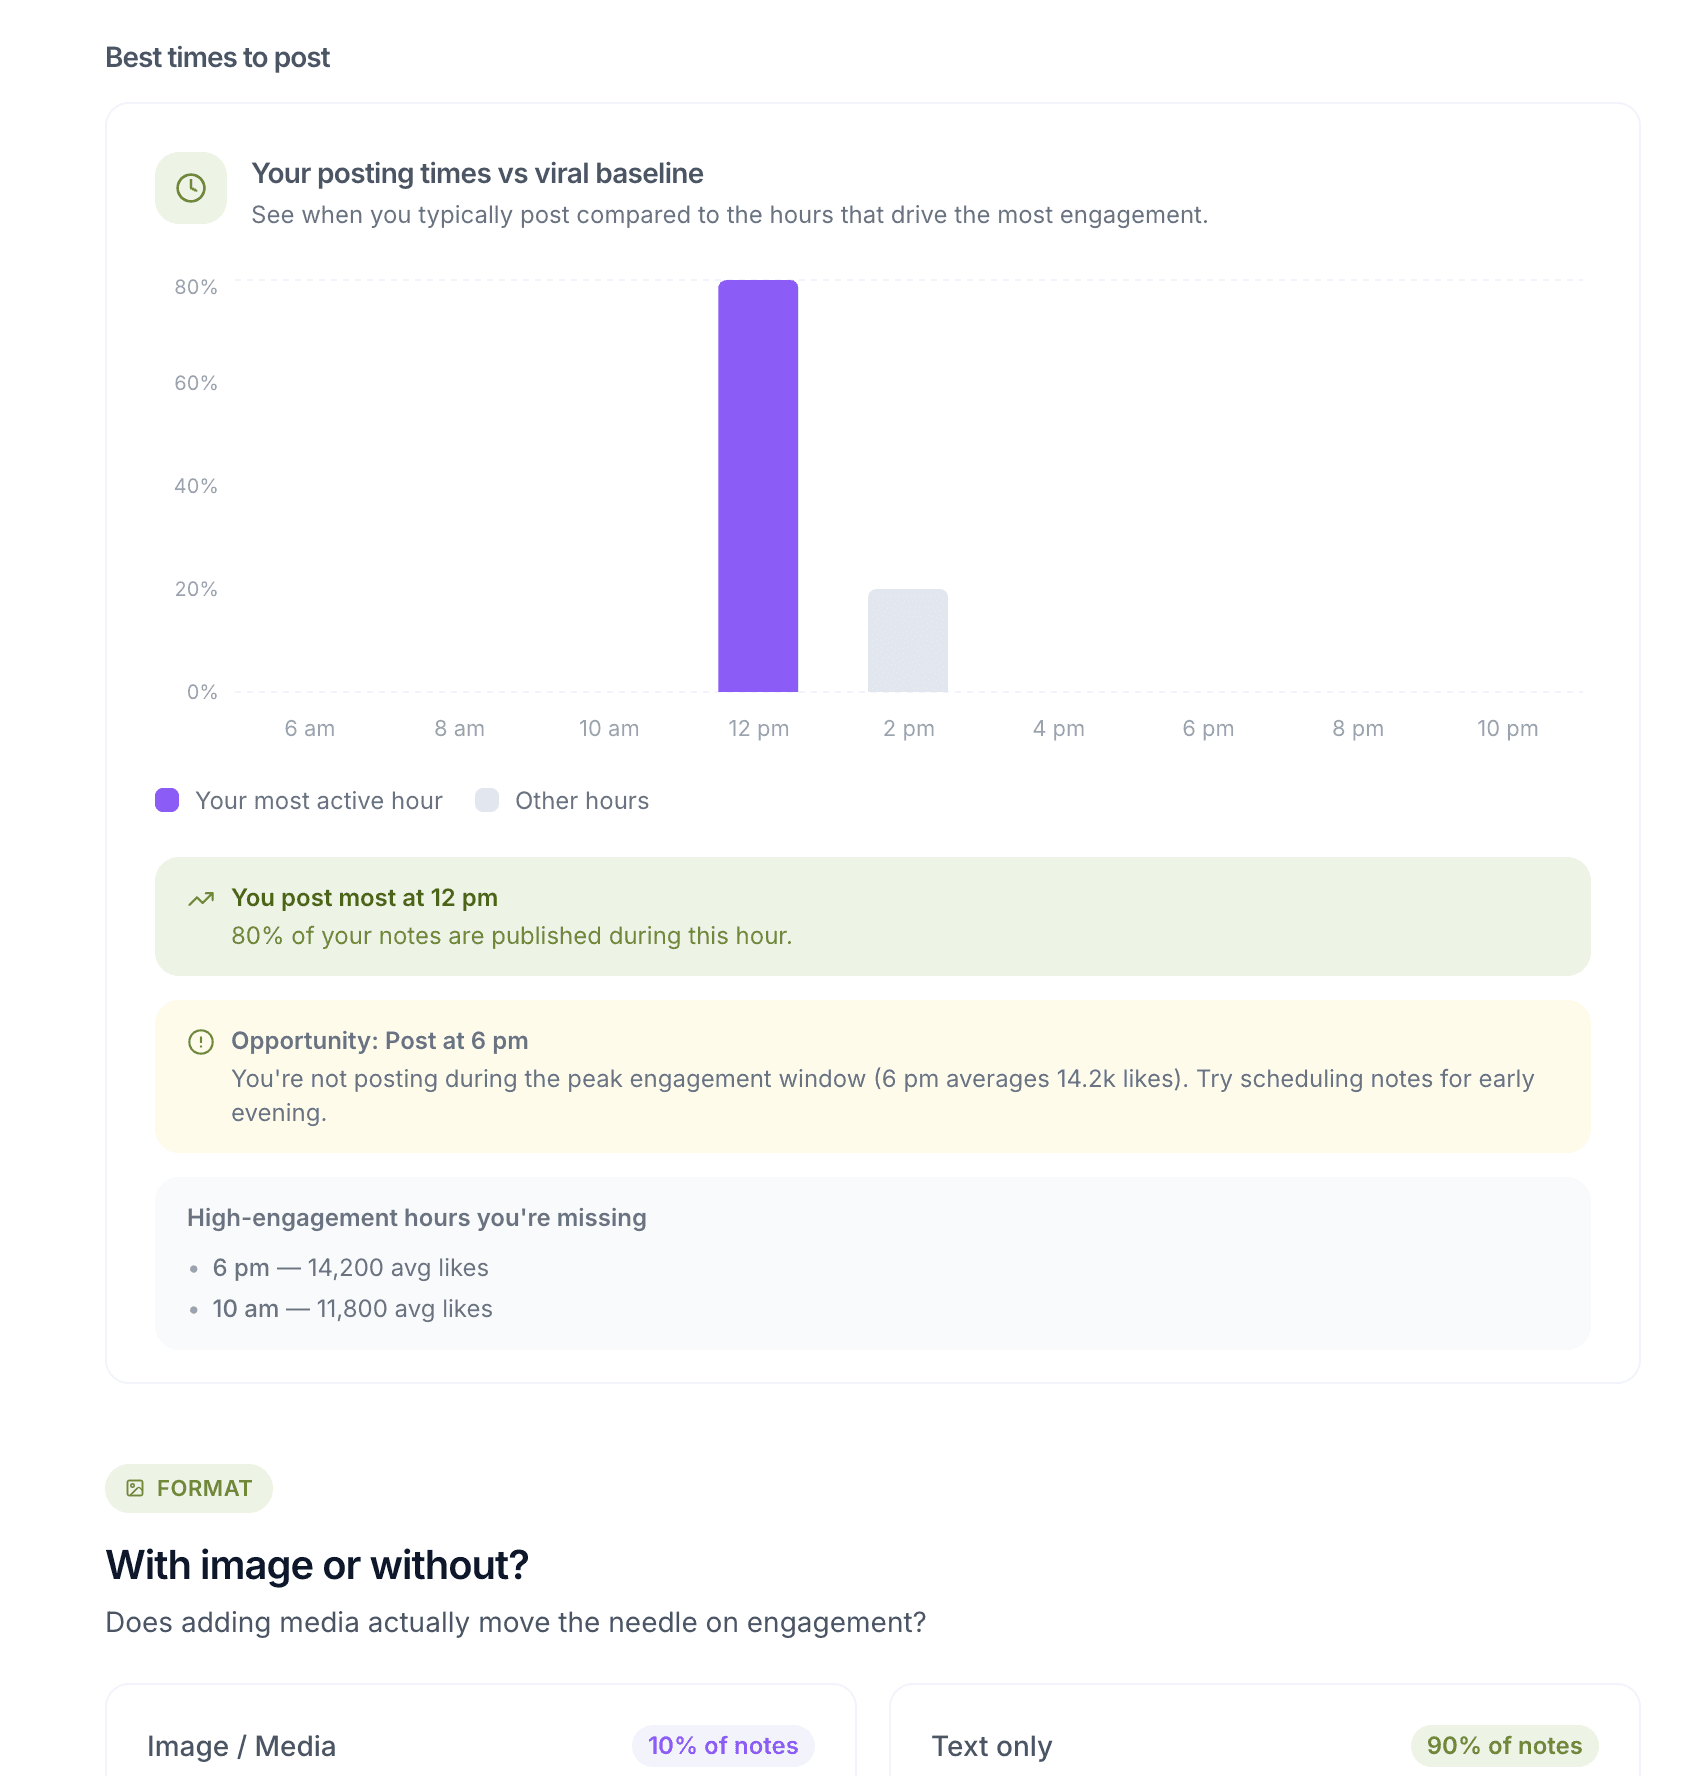Select the gray legend square icon
This screenshot has width=1690, height=1776.
click(x=487, y=800)
